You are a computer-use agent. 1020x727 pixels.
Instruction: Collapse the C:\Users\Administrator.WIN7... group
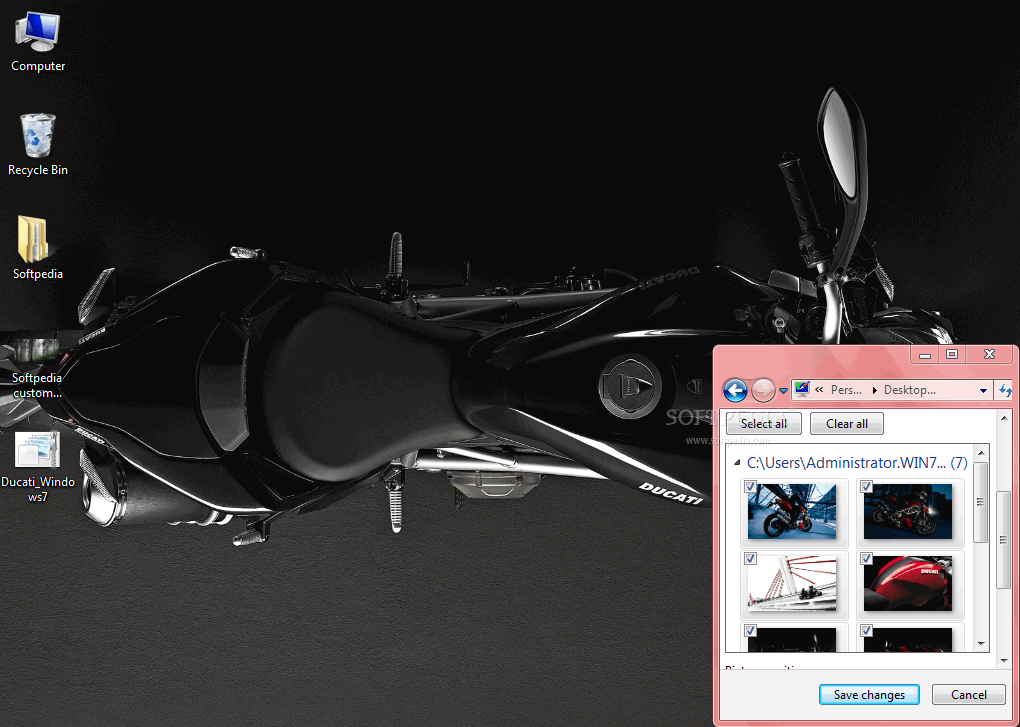point(737,463)
